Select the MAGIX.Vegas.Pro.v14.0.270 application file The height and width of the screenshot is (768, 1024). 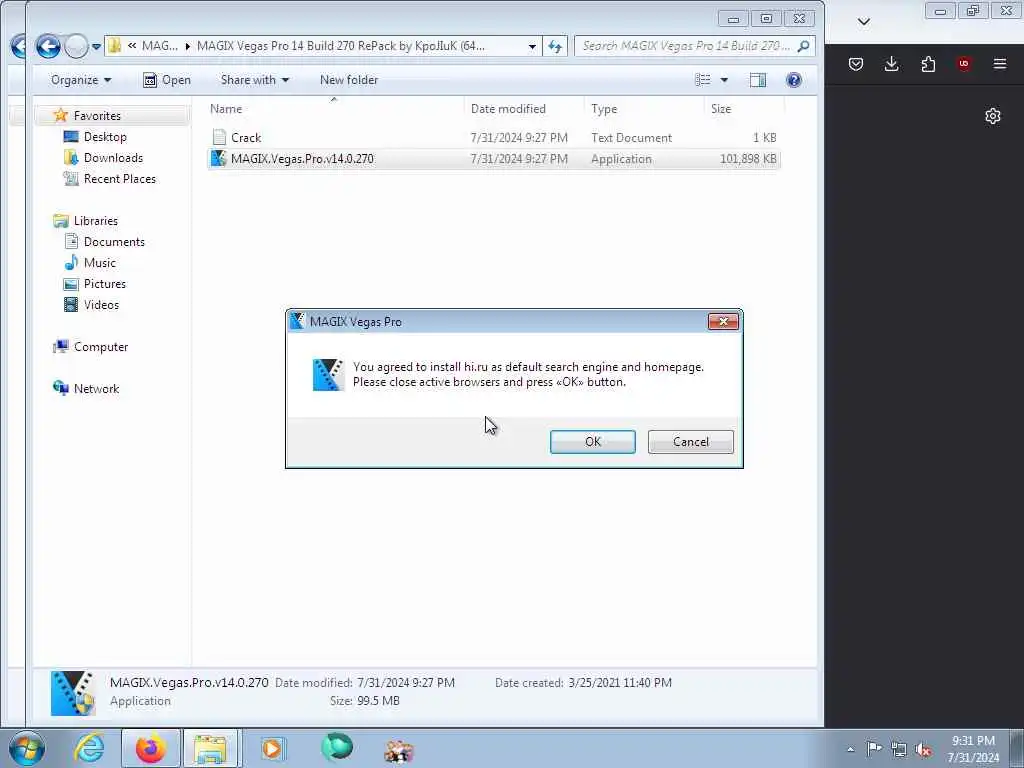tap(493, 159)
